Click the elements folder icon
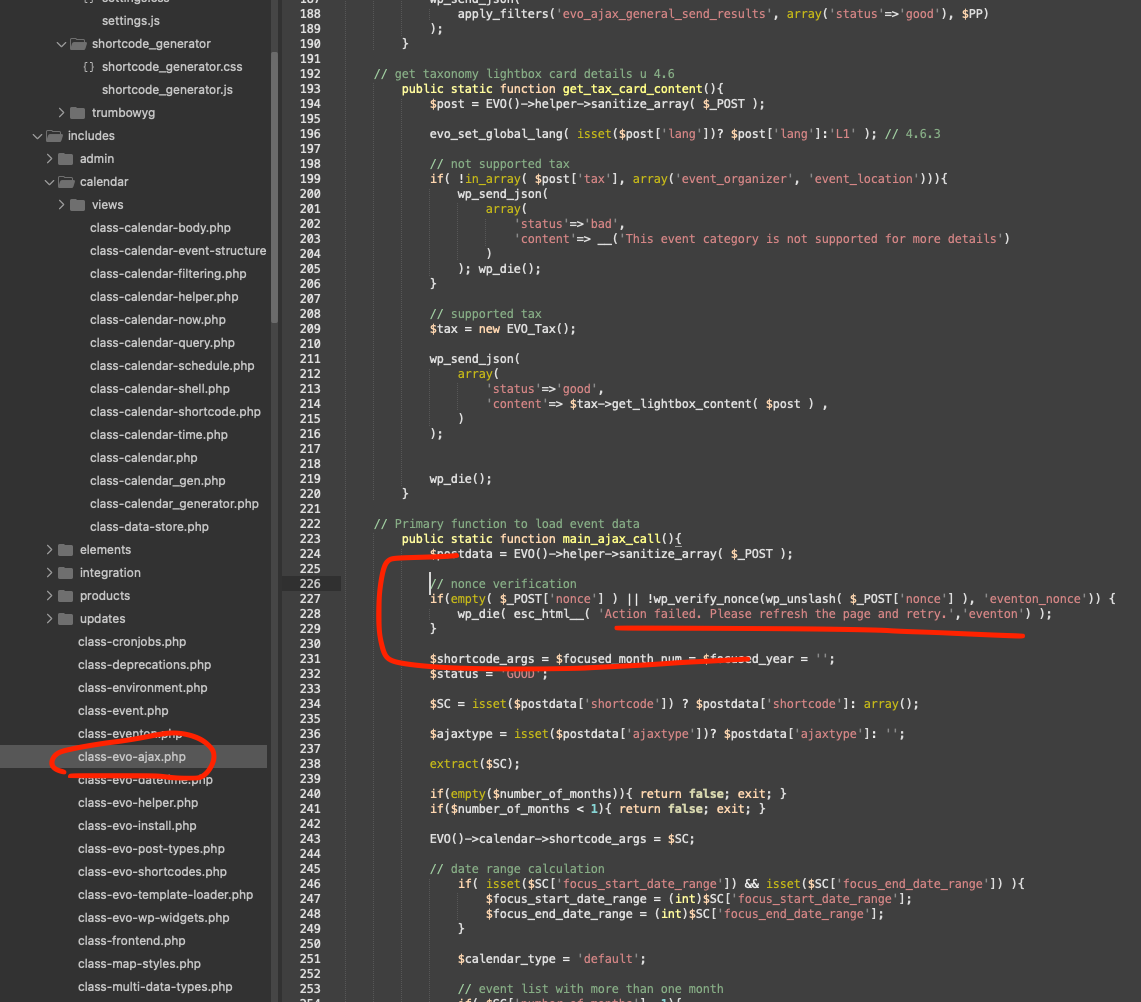The image size is (1141, 1002). tap(66, 550)
